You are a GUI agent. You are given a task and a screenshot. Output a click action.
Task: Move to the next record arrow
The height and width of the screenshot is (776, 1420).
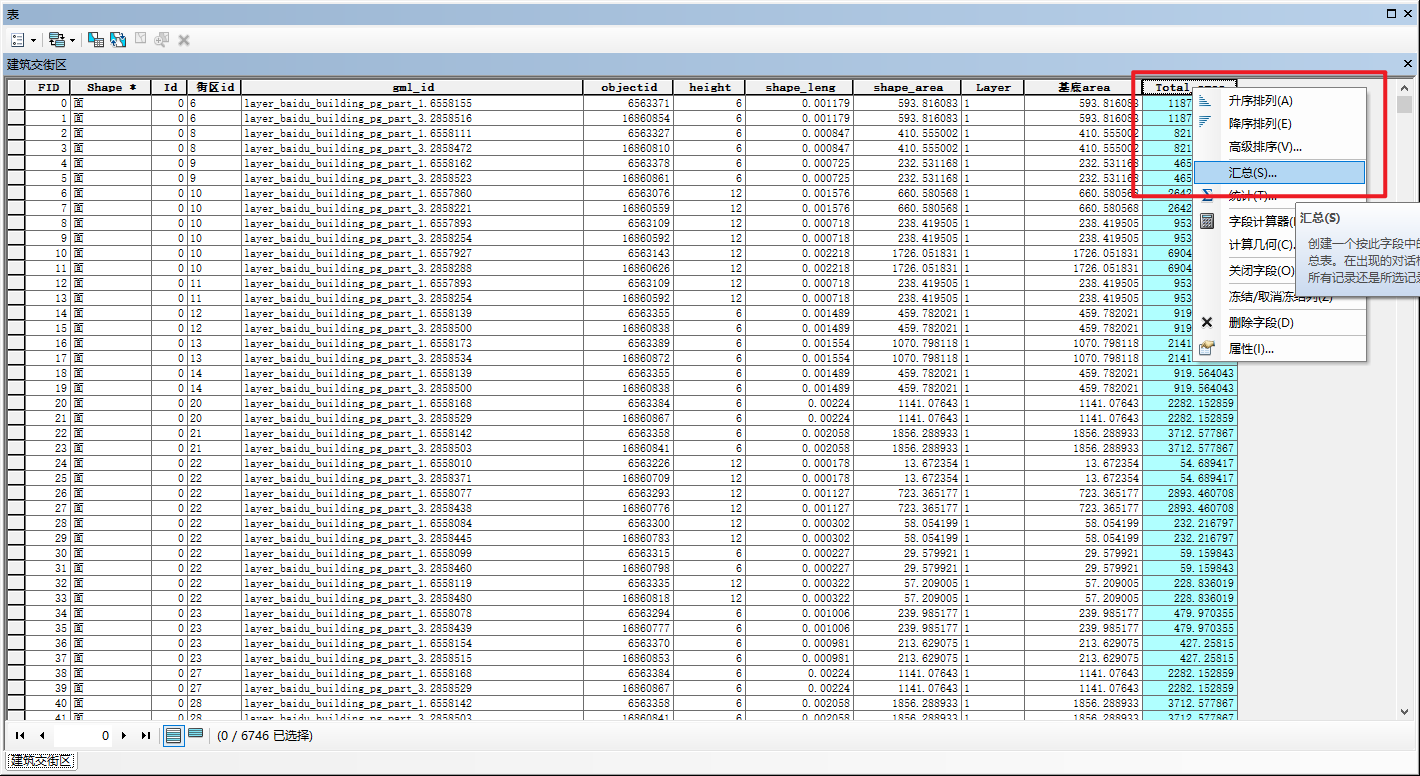point(124,736)
